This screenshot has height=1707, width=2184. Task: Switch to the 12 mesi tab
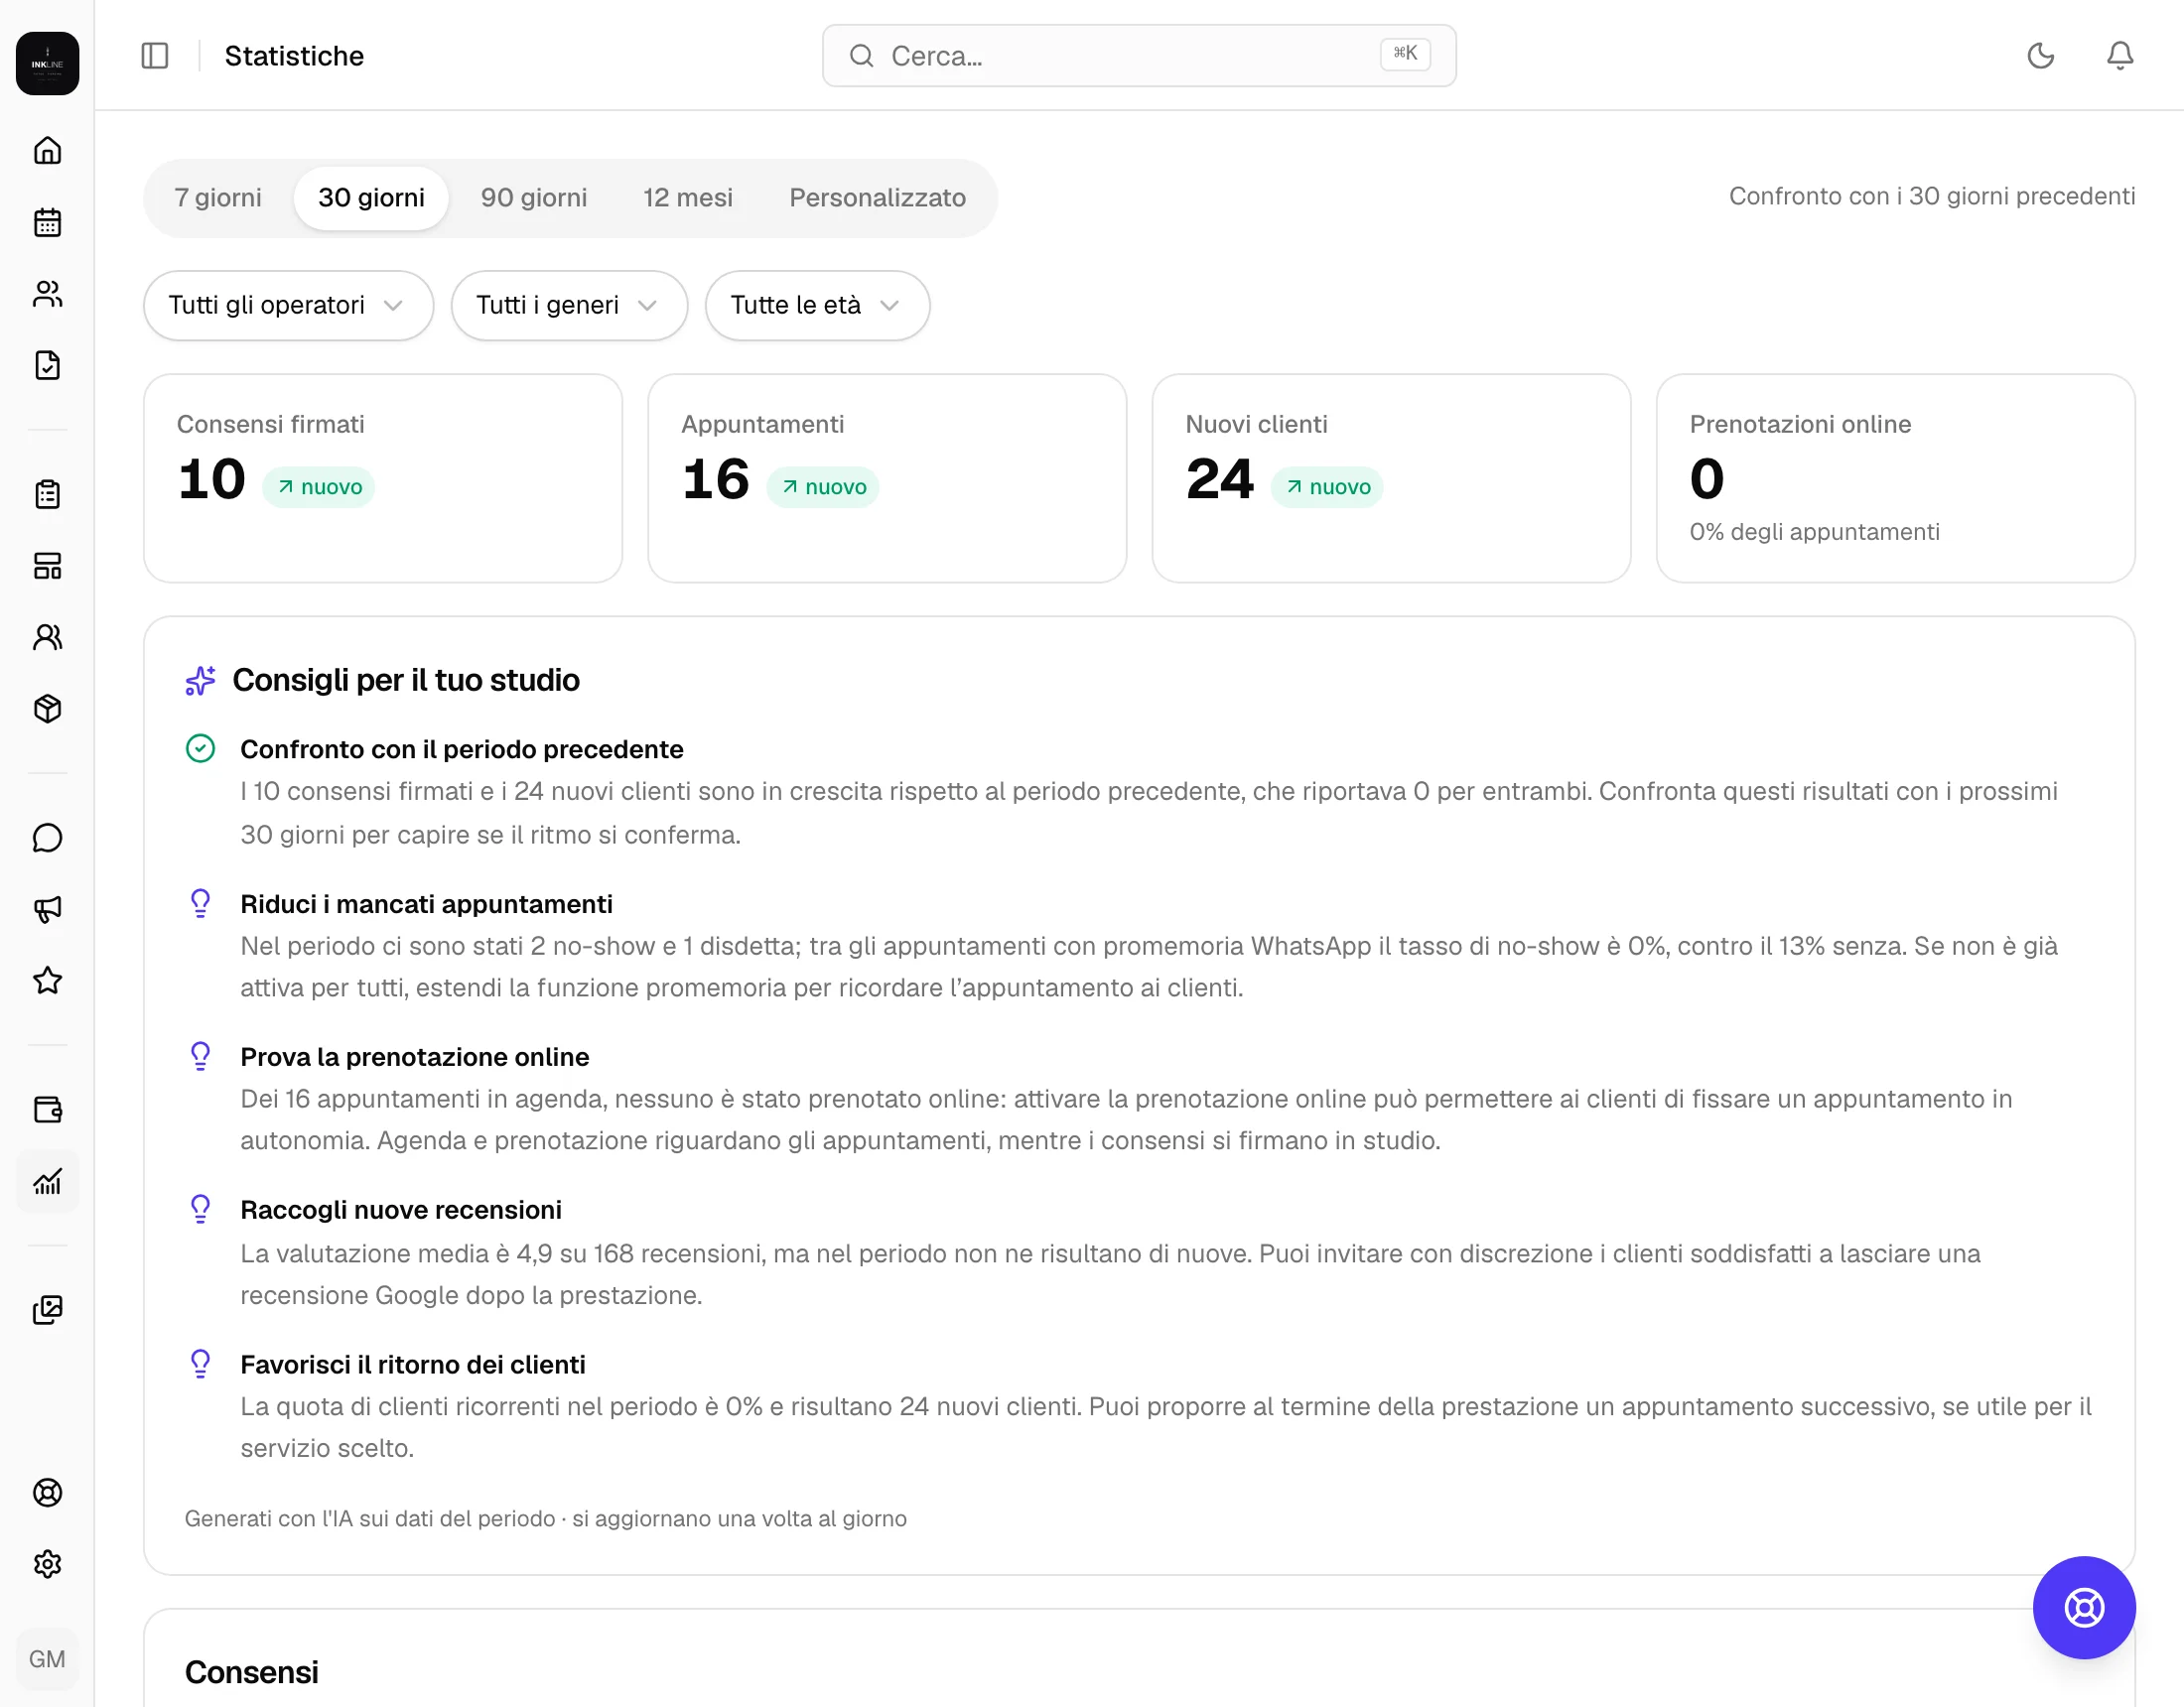coord(688,198)
